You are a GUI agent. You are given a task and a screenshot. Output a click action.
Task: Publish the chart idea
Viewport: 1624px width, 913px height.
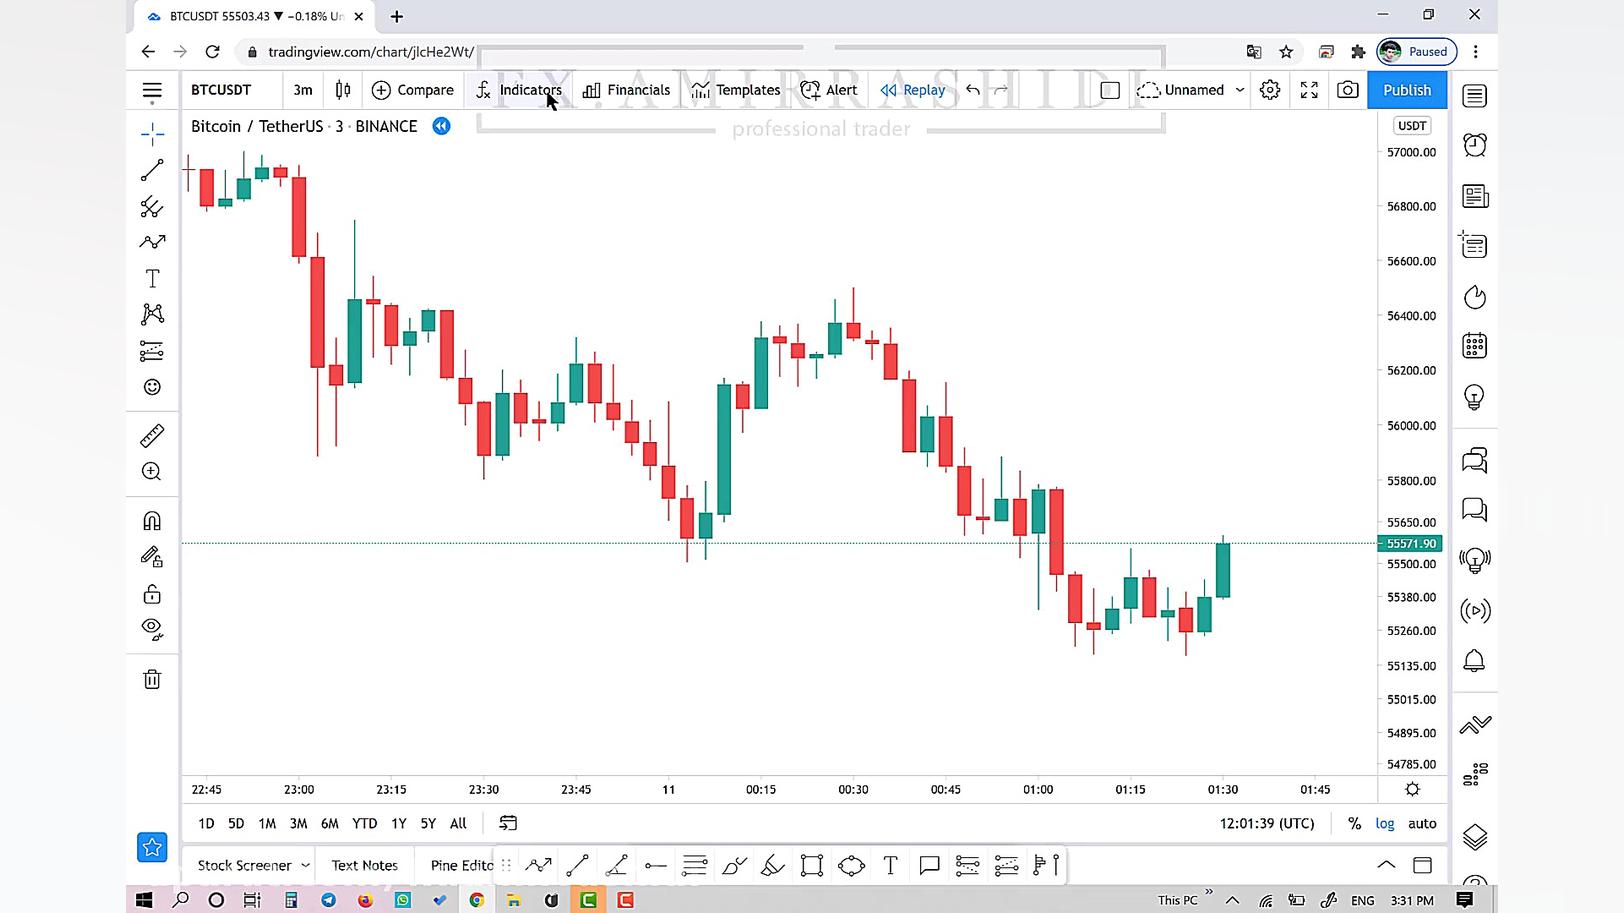pyautogui.click(x=1407, y=90)
